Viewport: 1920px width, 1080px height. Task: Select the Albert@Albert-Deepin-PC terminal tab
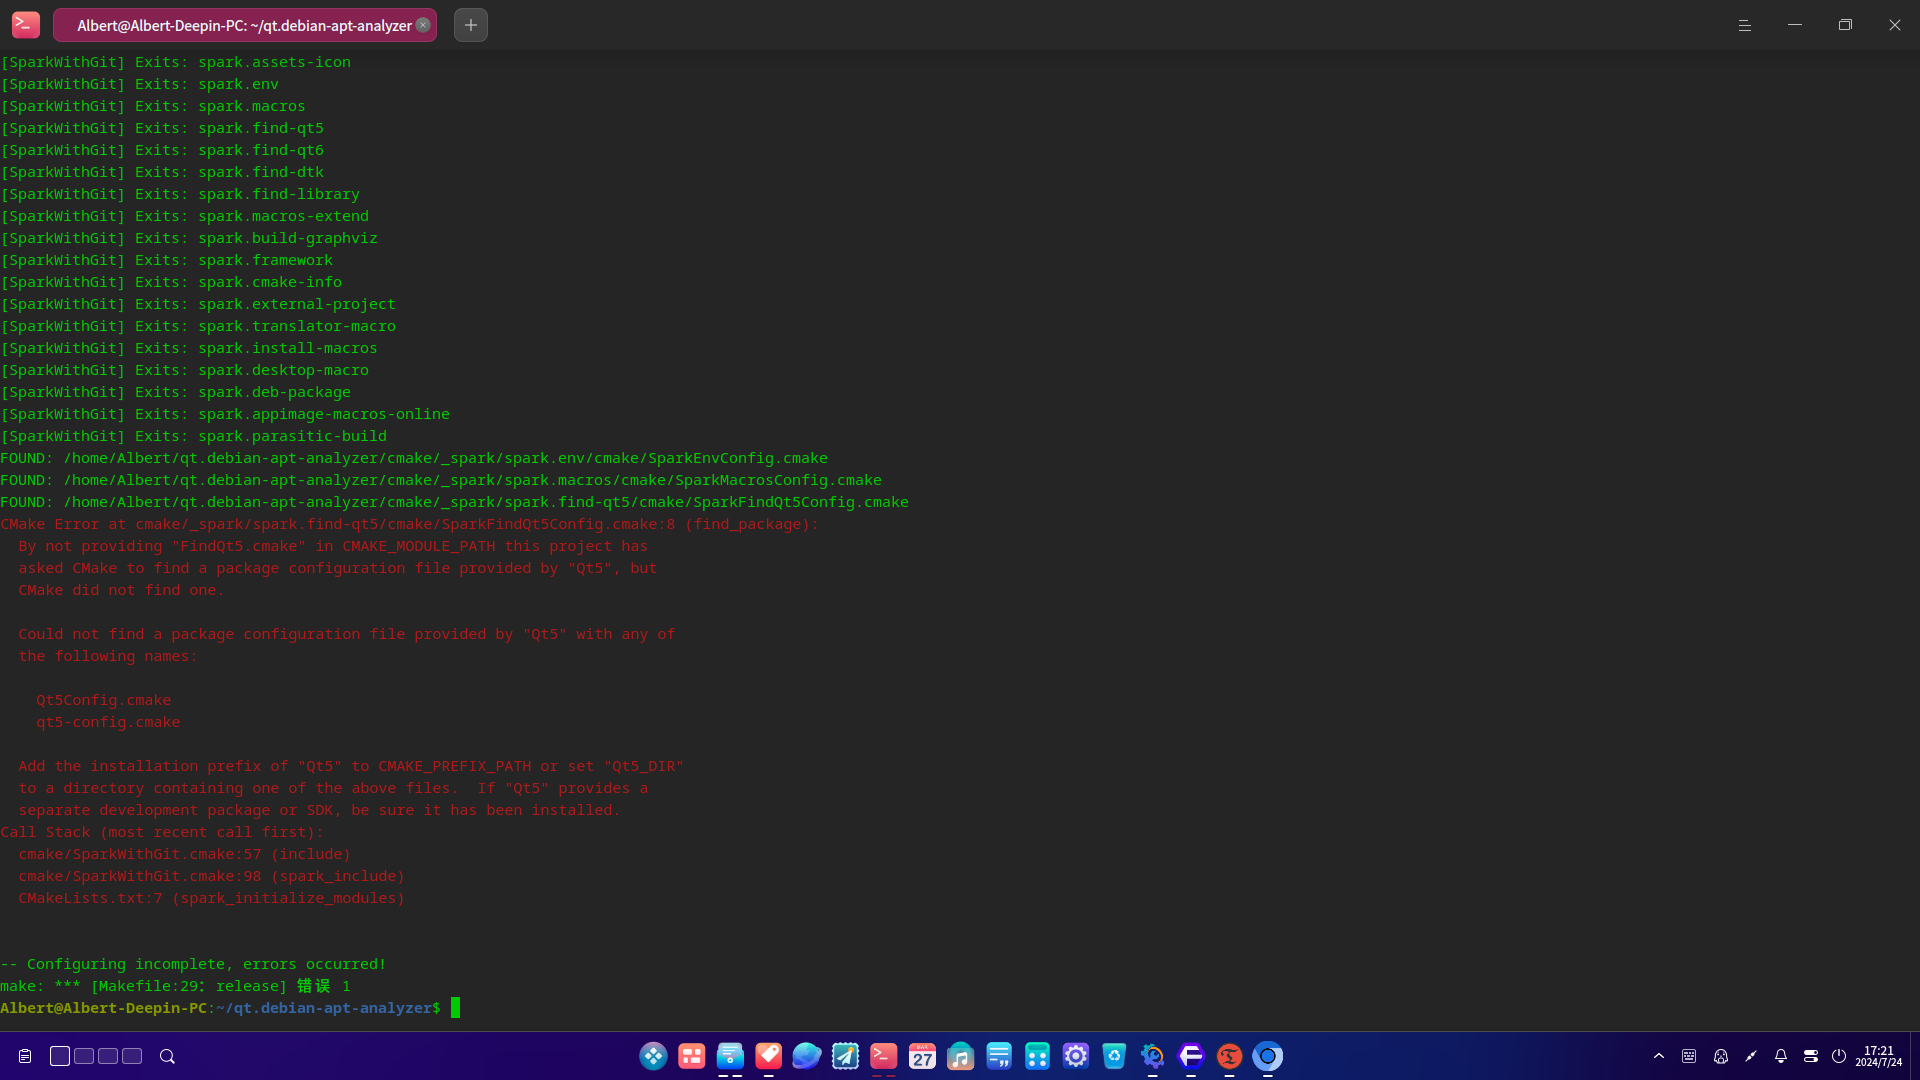tap(244, 25)
